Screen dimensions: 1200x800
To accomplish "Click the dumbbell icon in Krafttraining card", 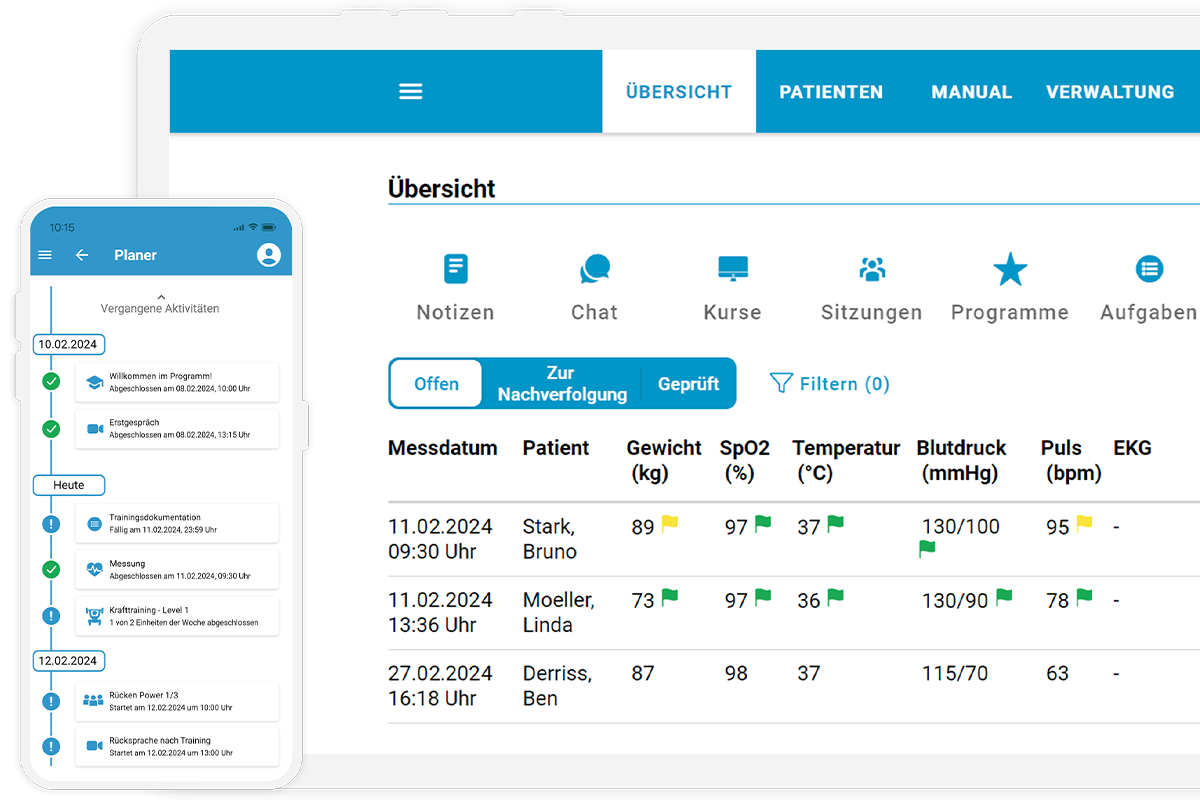I will click(95, 615).
